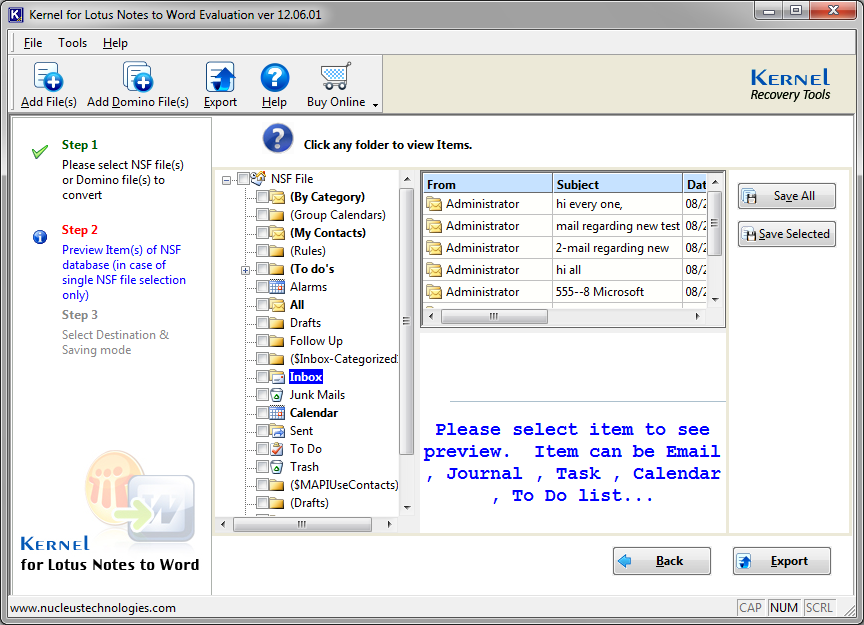This screenshot has height=625, width=864.
Task: Select the ($MAPIUseContacts) folder label
Action: [344, 485]
